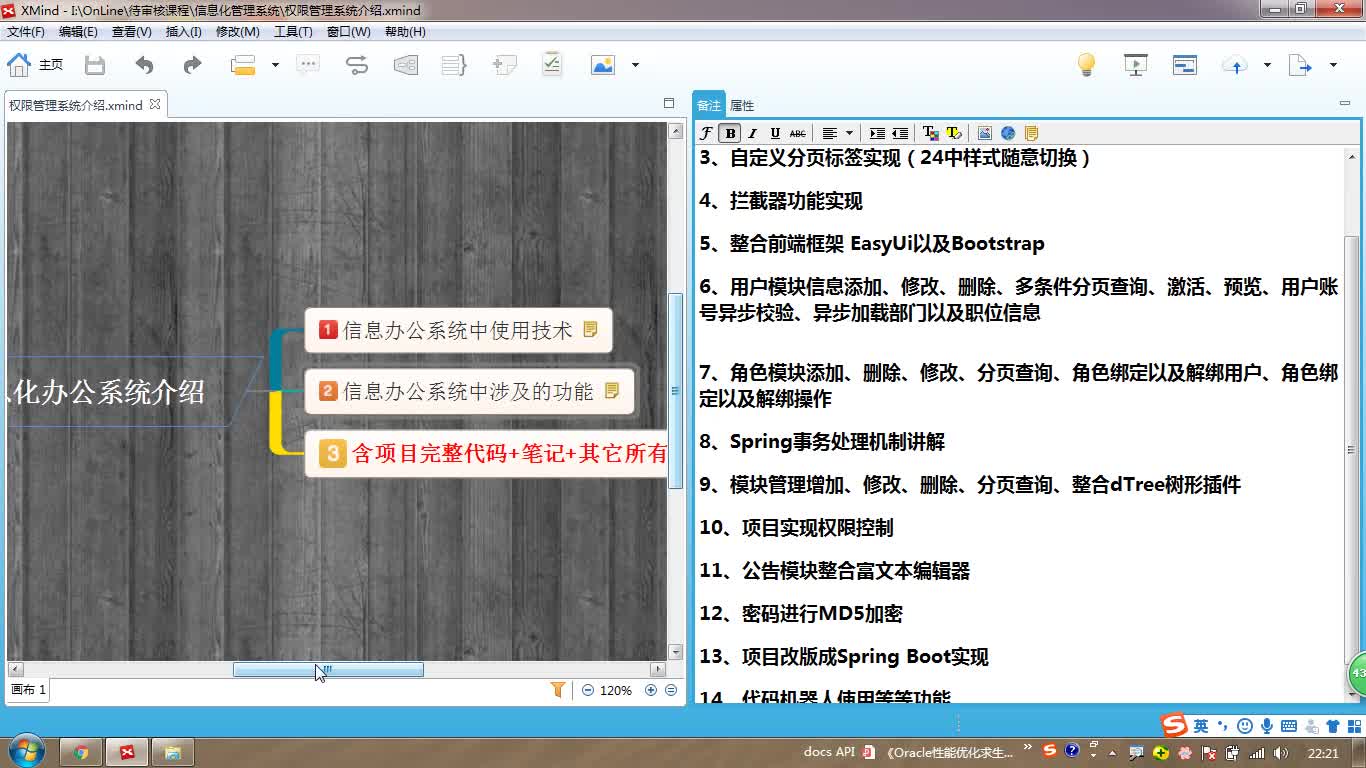
Task: Switch to the 属性 properties tab
Action: coord(742,105)
